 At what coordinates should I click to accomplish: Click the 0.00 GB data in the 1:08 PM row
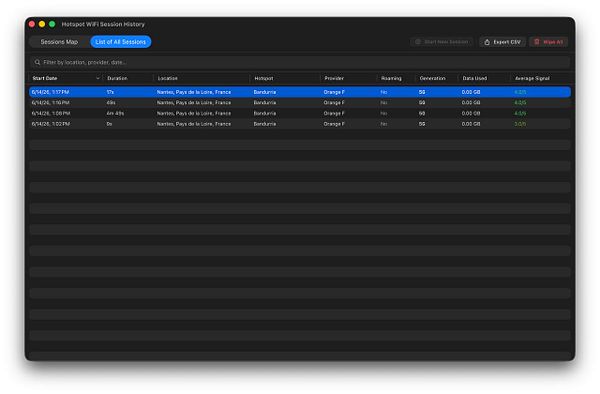(471, 114)
